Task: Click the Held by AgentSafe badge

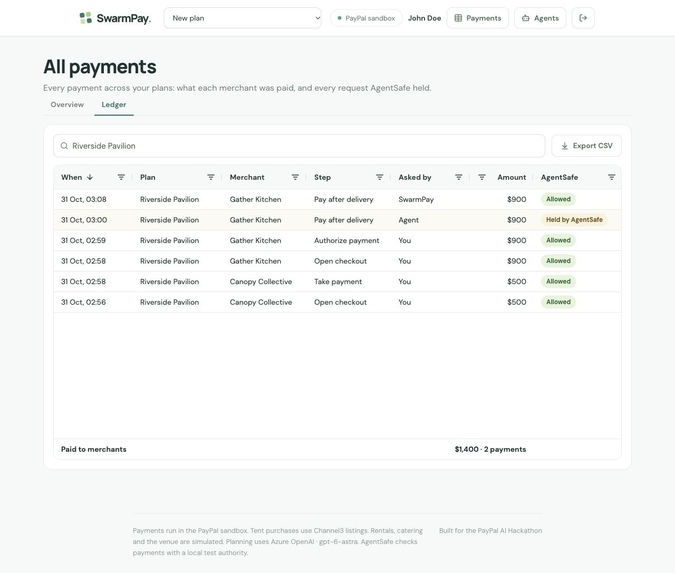Action: coord(574,220)
